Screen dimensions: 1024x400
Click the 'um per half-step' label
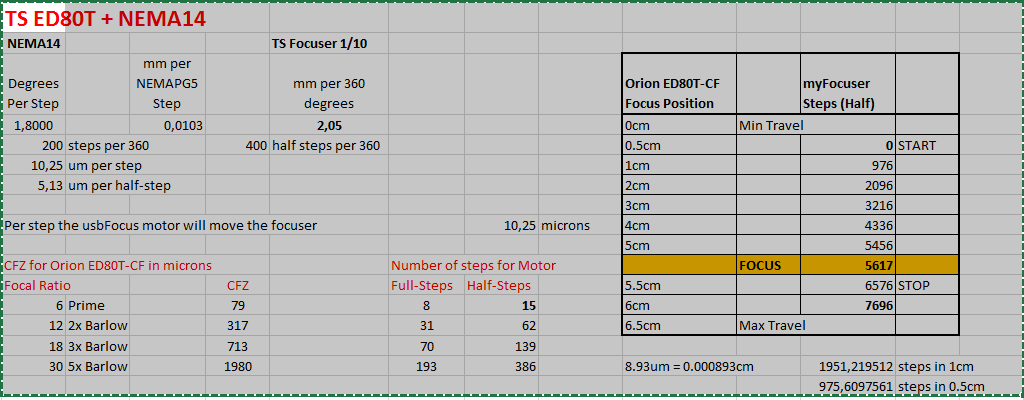[x=120, y=186]
